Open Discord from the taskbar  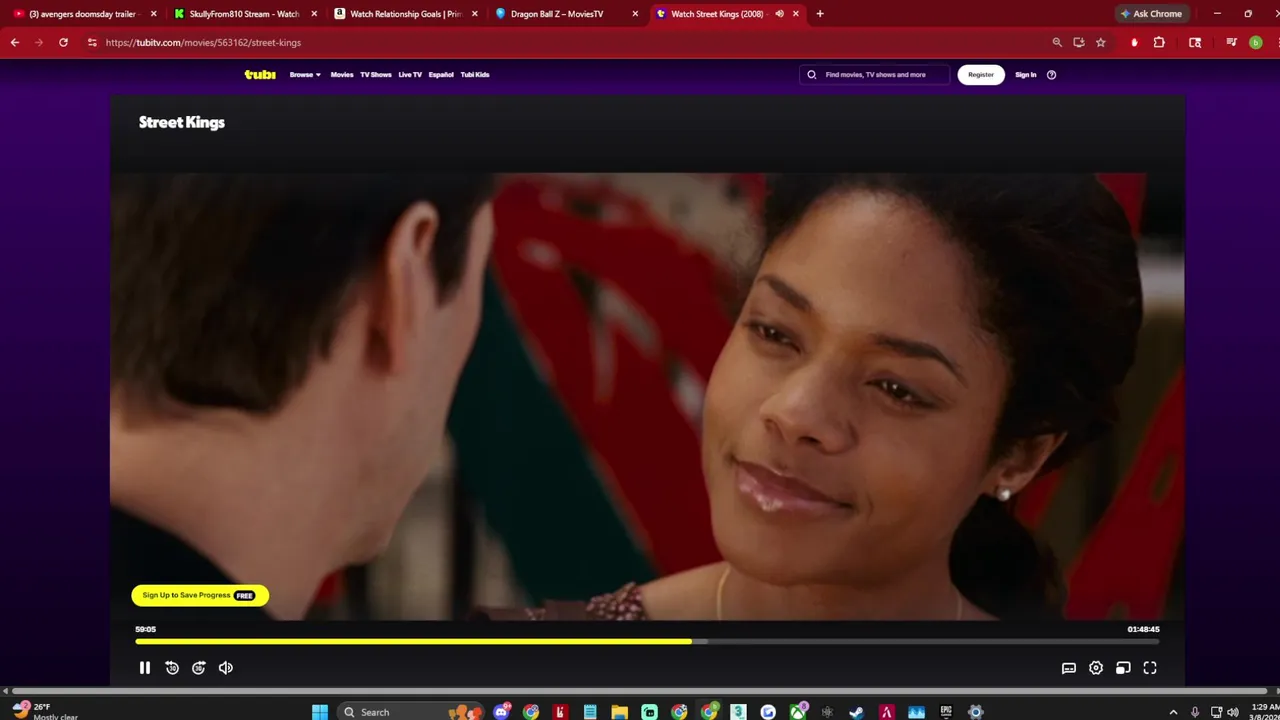[x=501, y=712]
